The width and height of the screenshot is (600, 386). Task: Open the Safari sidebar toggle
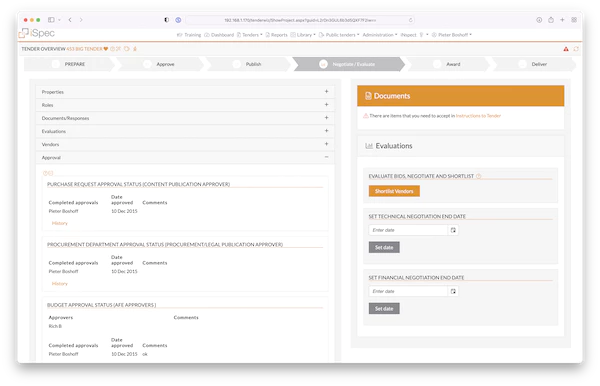coord(51,20)
